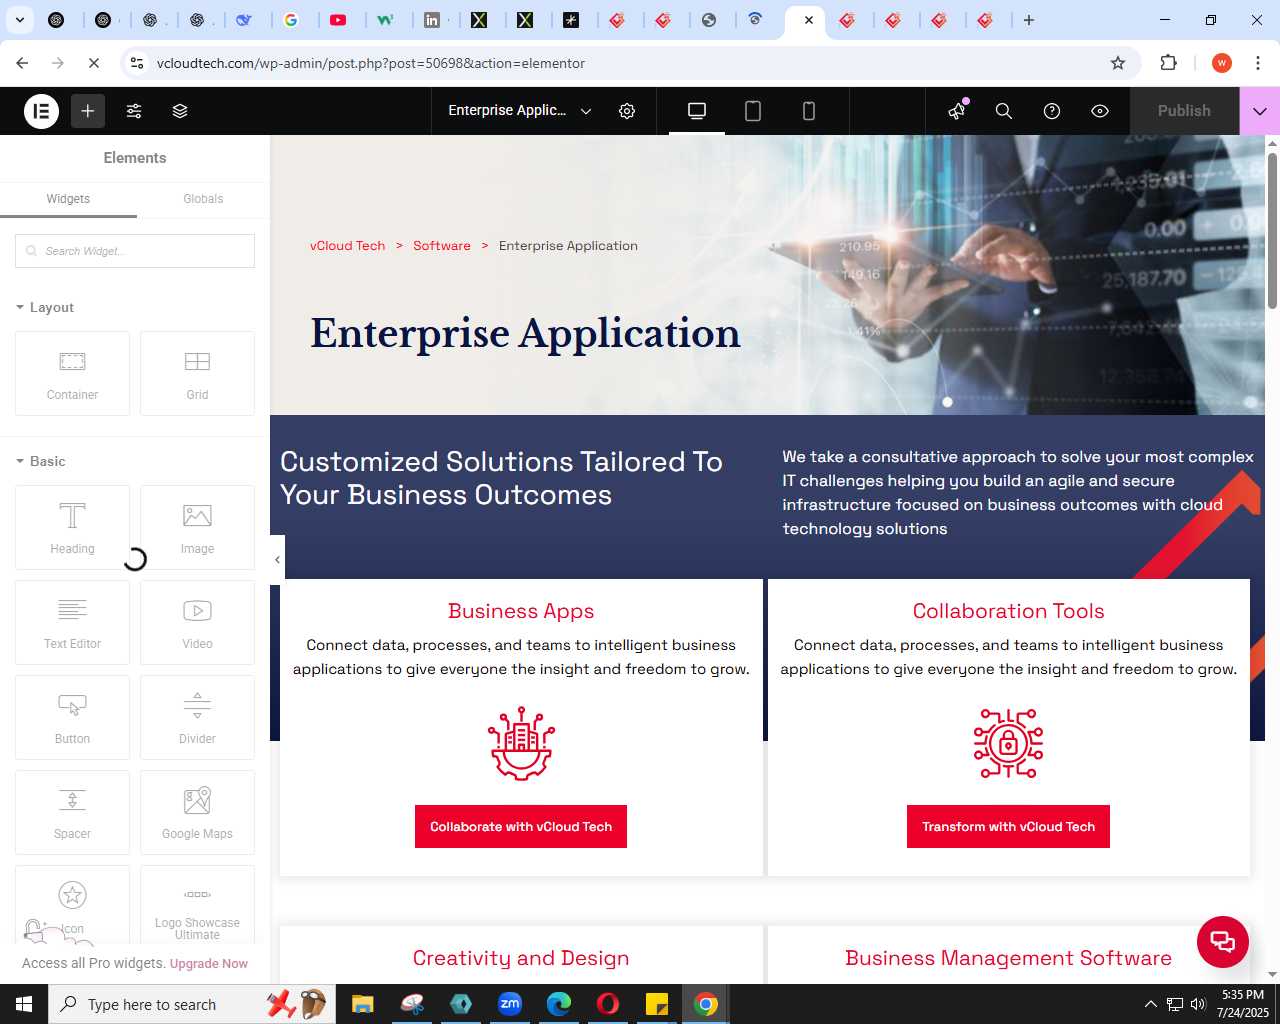The image size is (1280, 1024).
Task: Click the Upgrade Now link
Action: tap(209, 964)
